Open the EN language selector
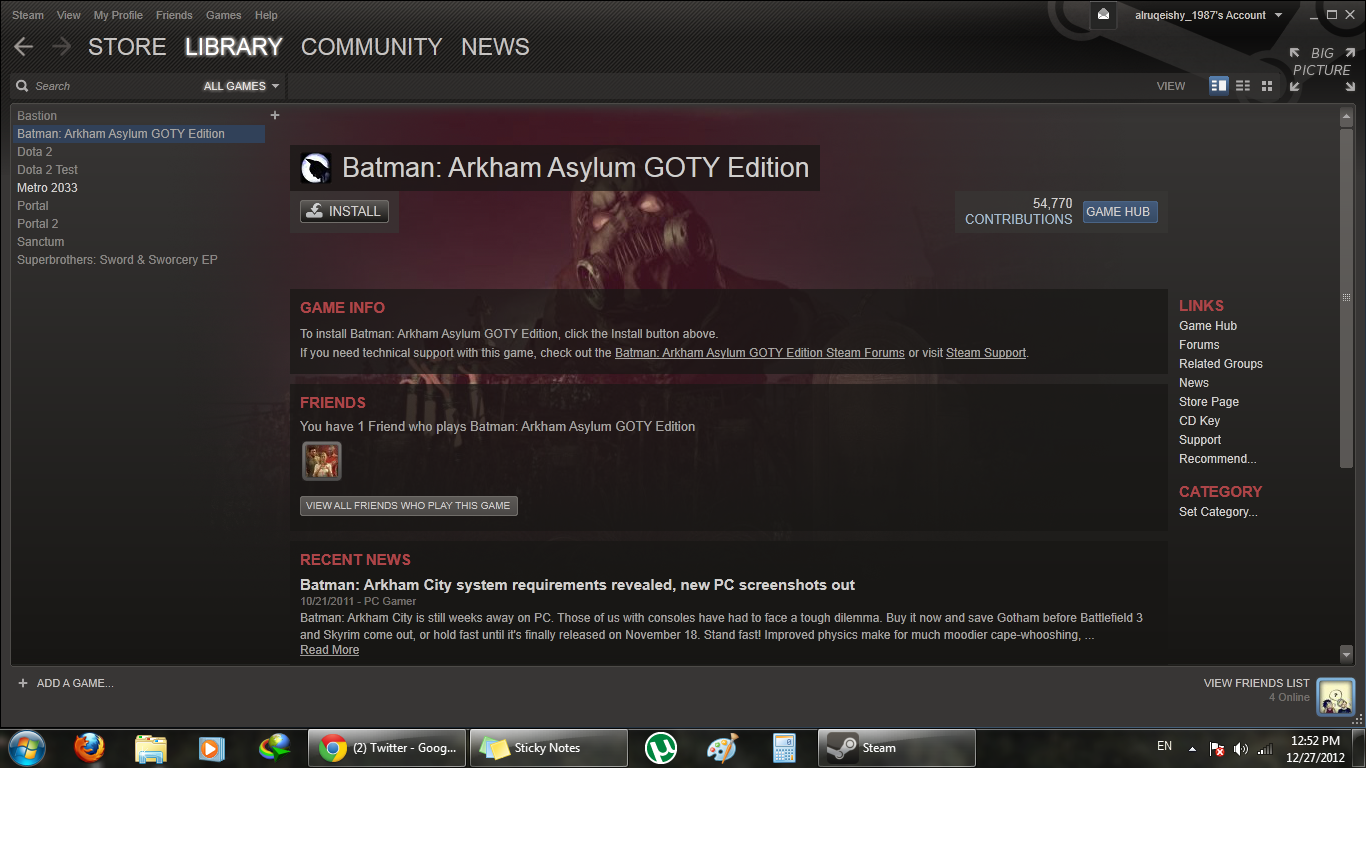 click(x=1164, y=746)
